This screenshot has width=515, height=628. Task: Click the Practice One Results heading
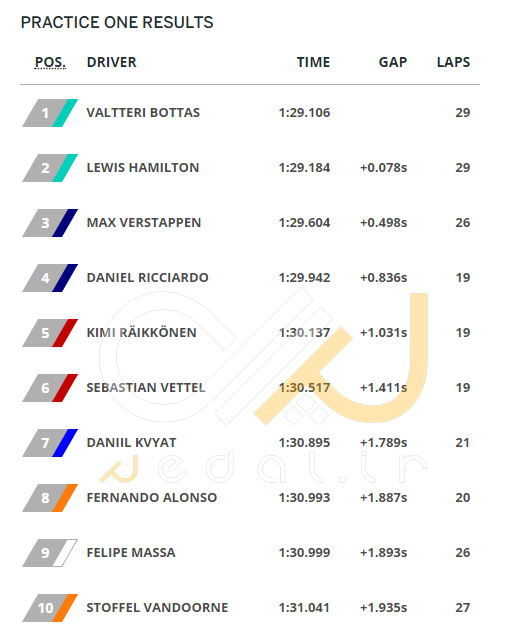click(x=117, y=22)
